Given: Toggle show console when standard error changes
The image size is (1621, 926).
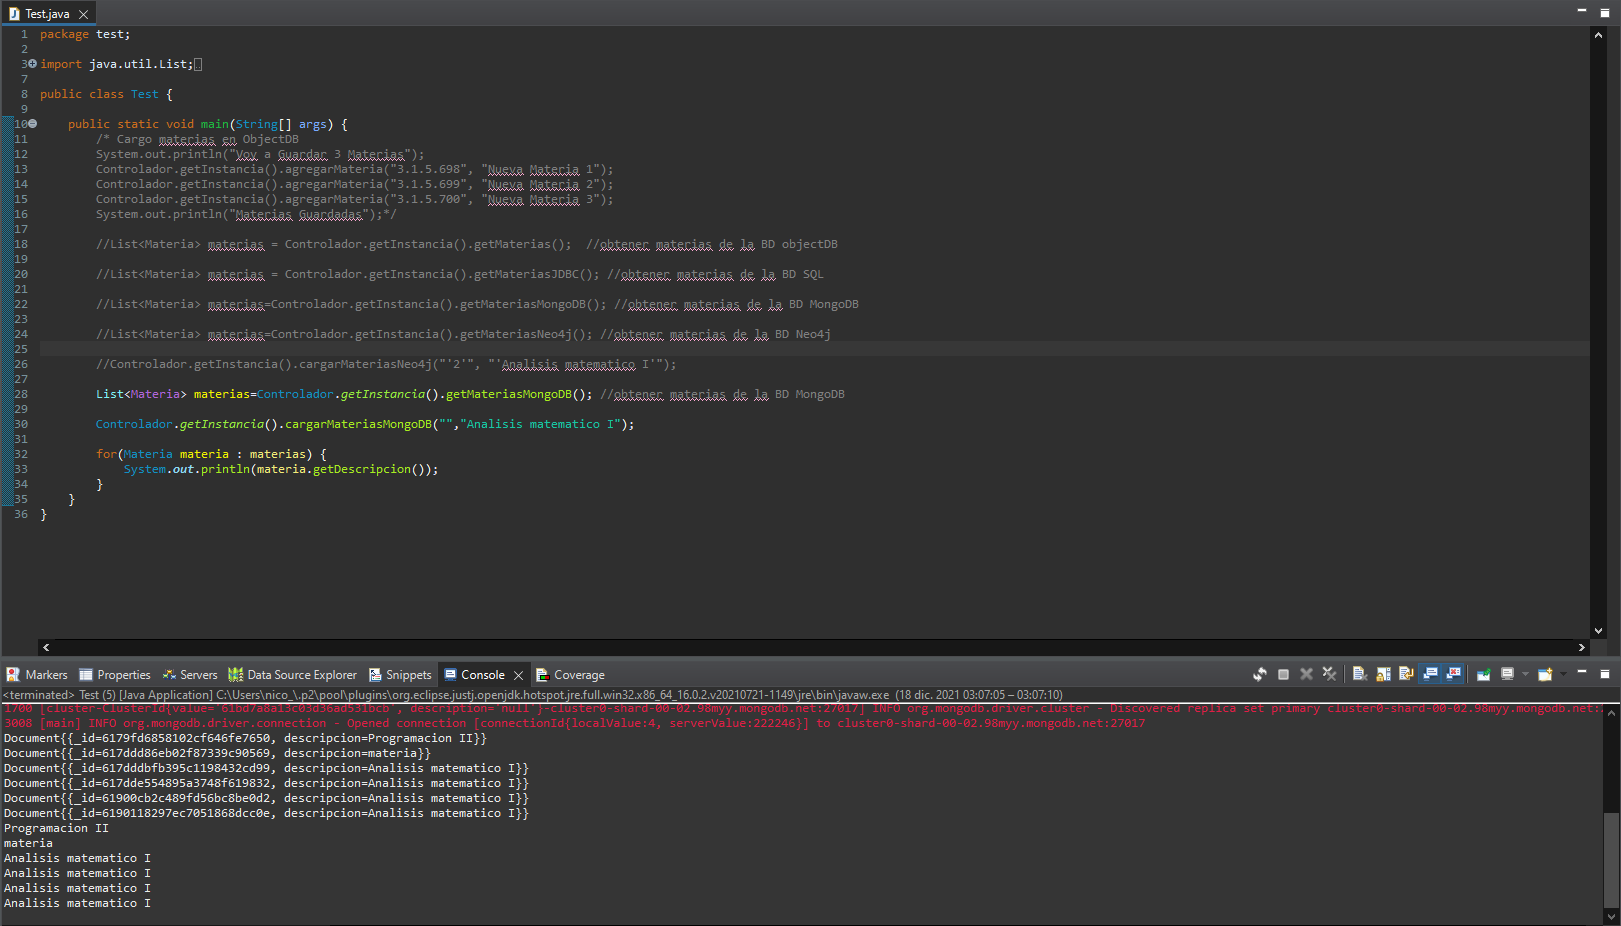Looking at the screenshot, I should [1453, 675].
